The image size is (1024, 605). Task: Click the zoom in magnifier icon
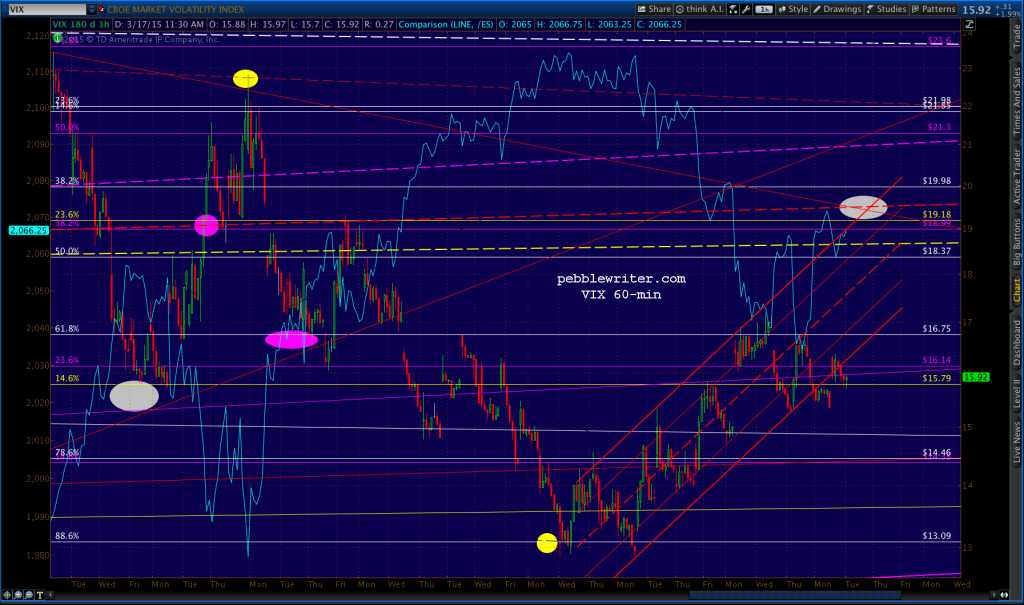click(18, 595)
